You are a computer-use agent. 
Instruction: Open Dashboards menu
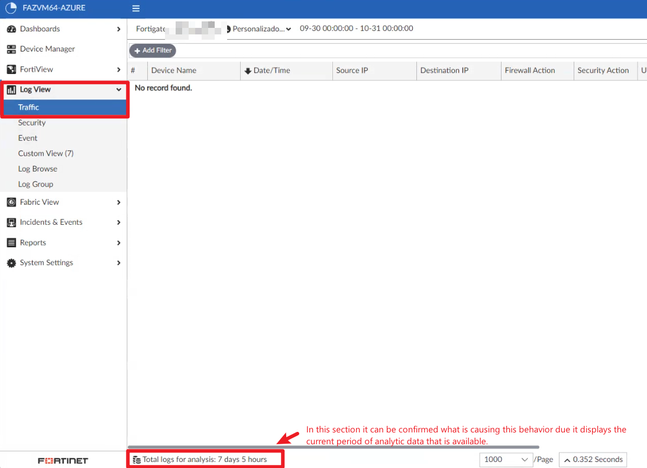(x=64, y=29)
